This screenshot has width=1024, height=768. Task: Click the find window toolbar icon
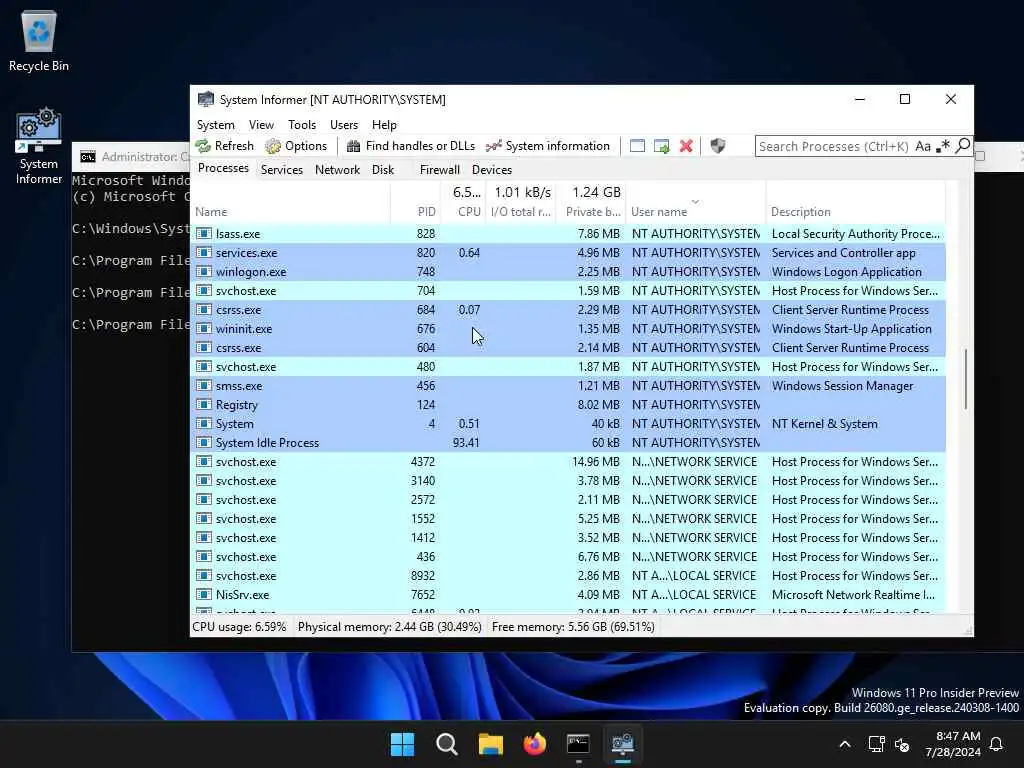coord(637,146)
